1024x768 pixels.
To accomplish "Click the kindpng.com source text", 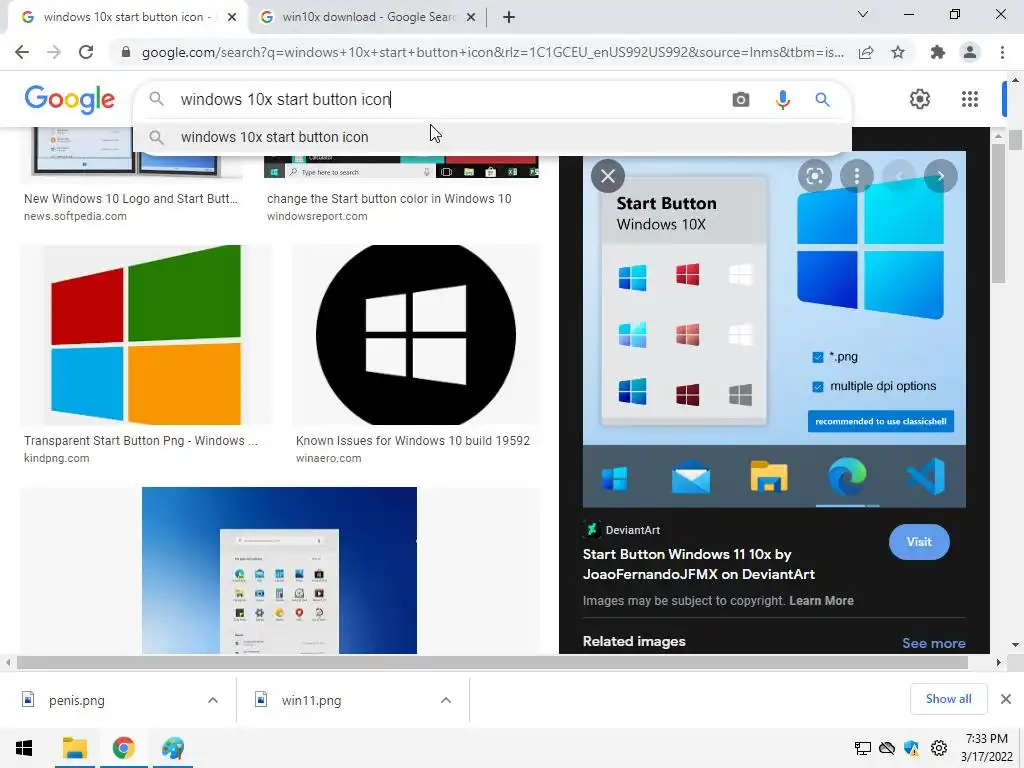I will coord(57,458).
